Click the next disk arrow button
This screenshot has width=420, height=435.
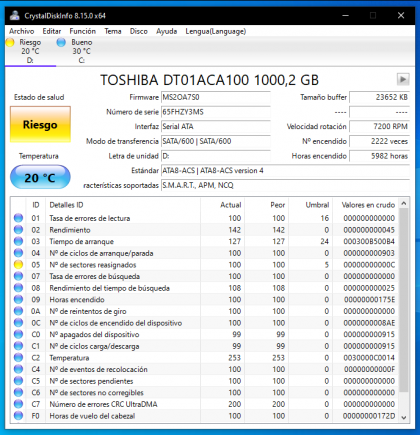click(x=403, y=79)
